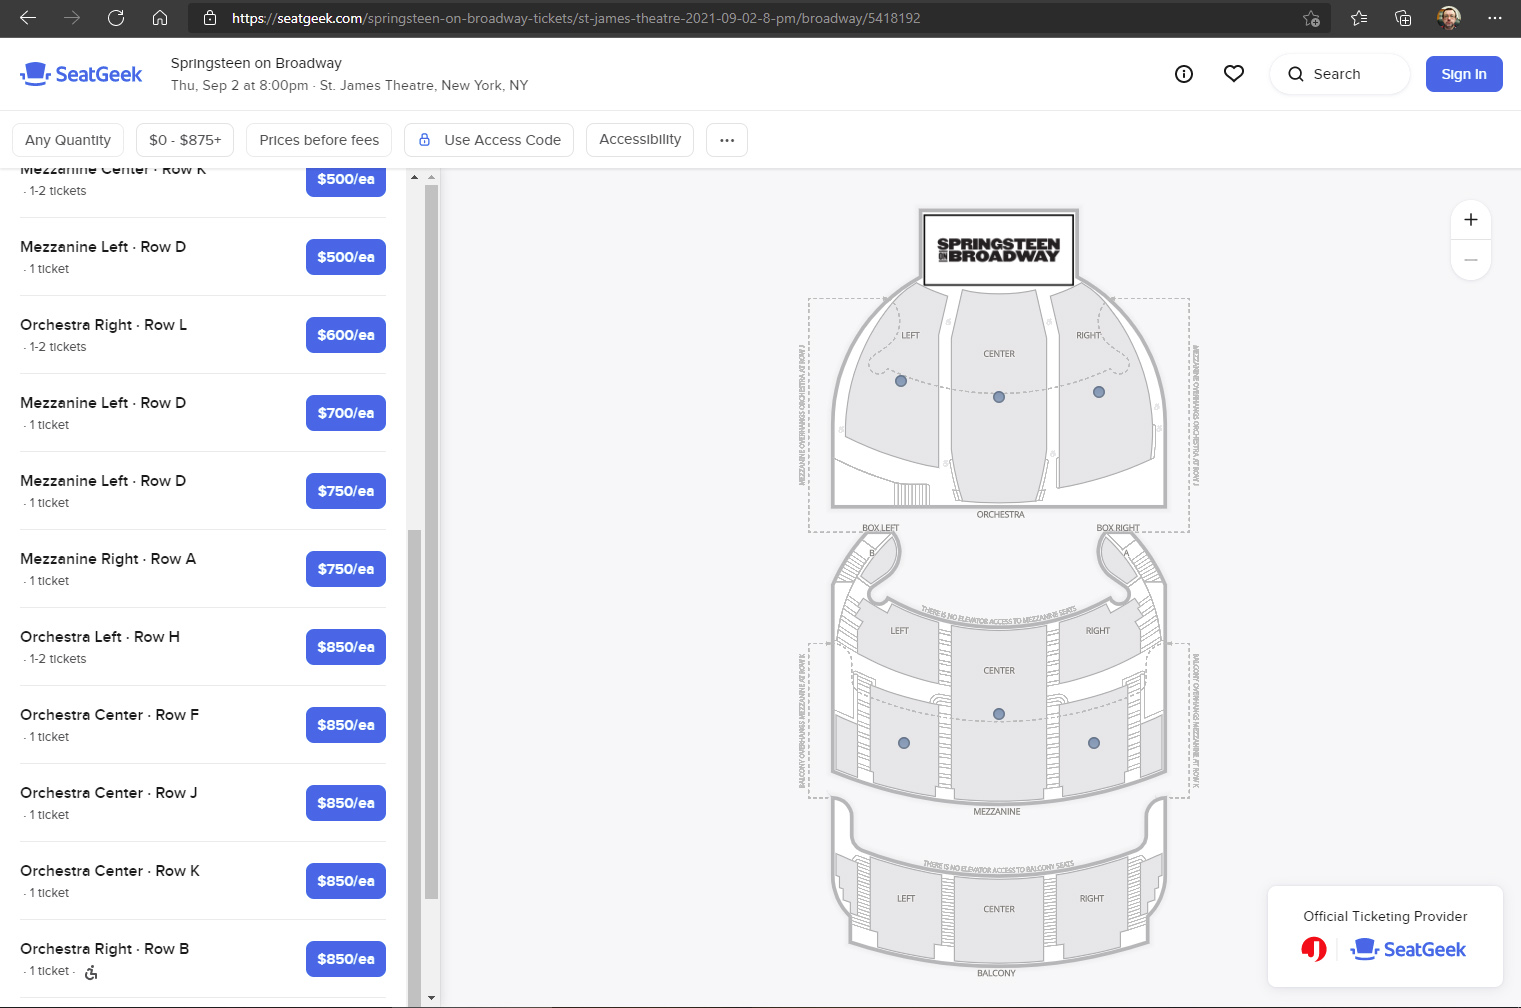Screen dimensions: 1521x1008
Task: Open the browser profile avatar
Action: click(x=1449, y=18)
